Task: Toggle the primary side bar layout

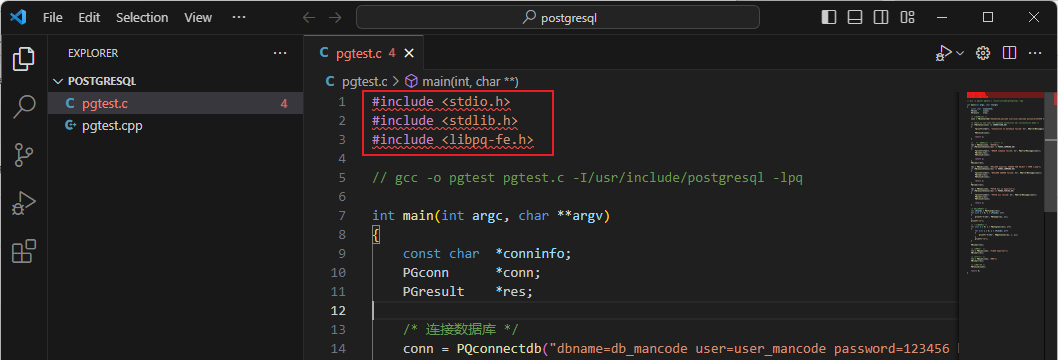Action: pyautogui.click(x=829, y=18)
